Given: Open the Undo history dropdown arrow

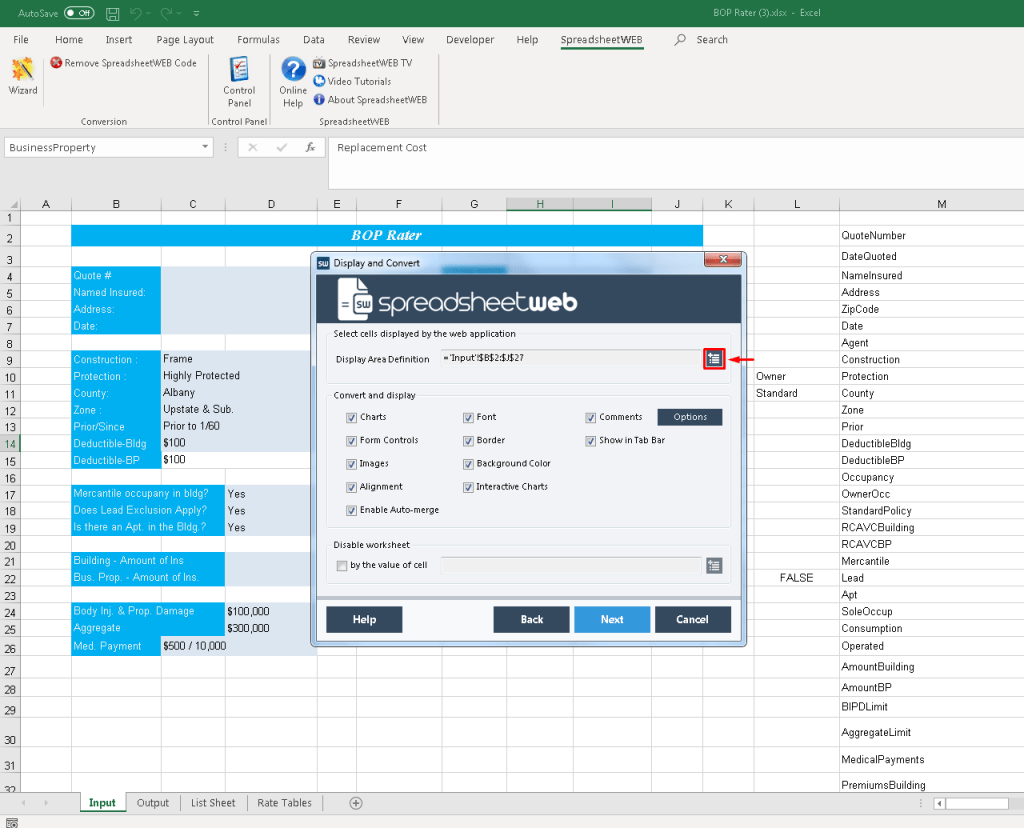Looking at the screenshot, I should pos(149,13).
